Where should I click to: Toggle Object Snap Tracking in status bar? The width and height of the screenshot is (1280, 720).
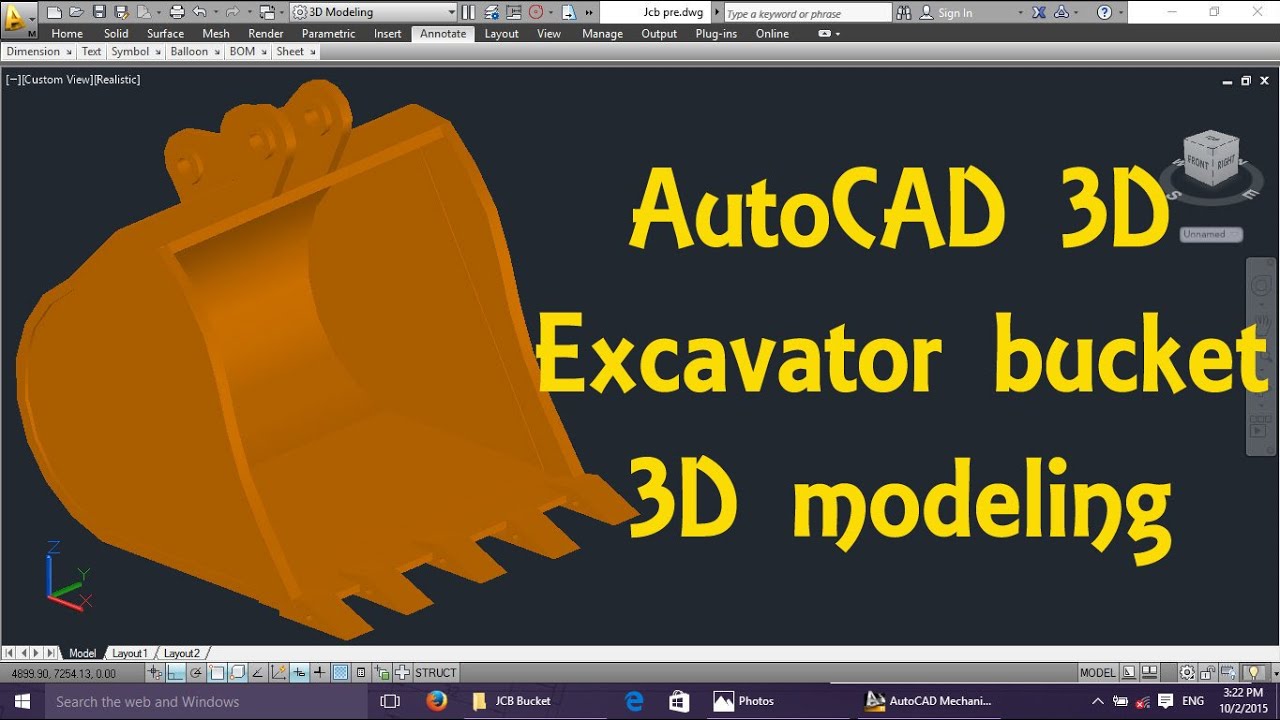[x=257, y=673]
